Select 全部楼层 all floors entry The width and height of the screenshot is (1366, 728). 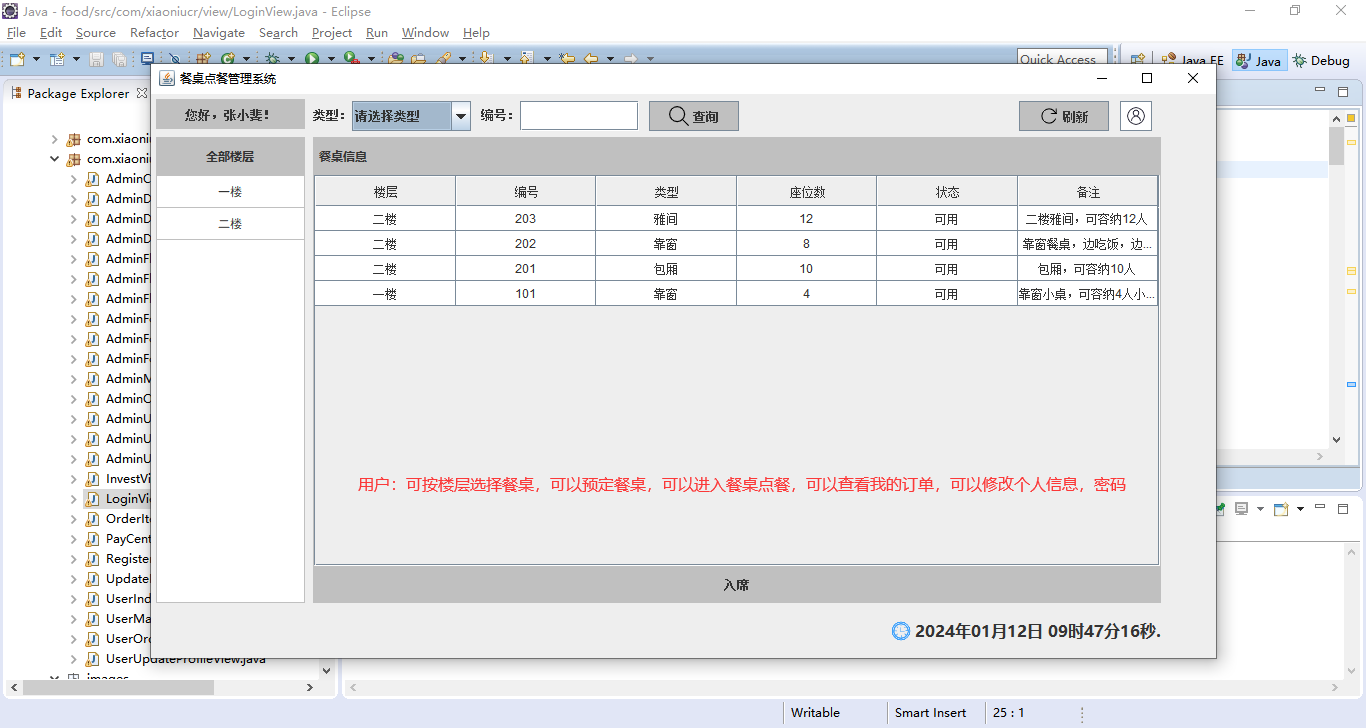(x=230, y=157)
